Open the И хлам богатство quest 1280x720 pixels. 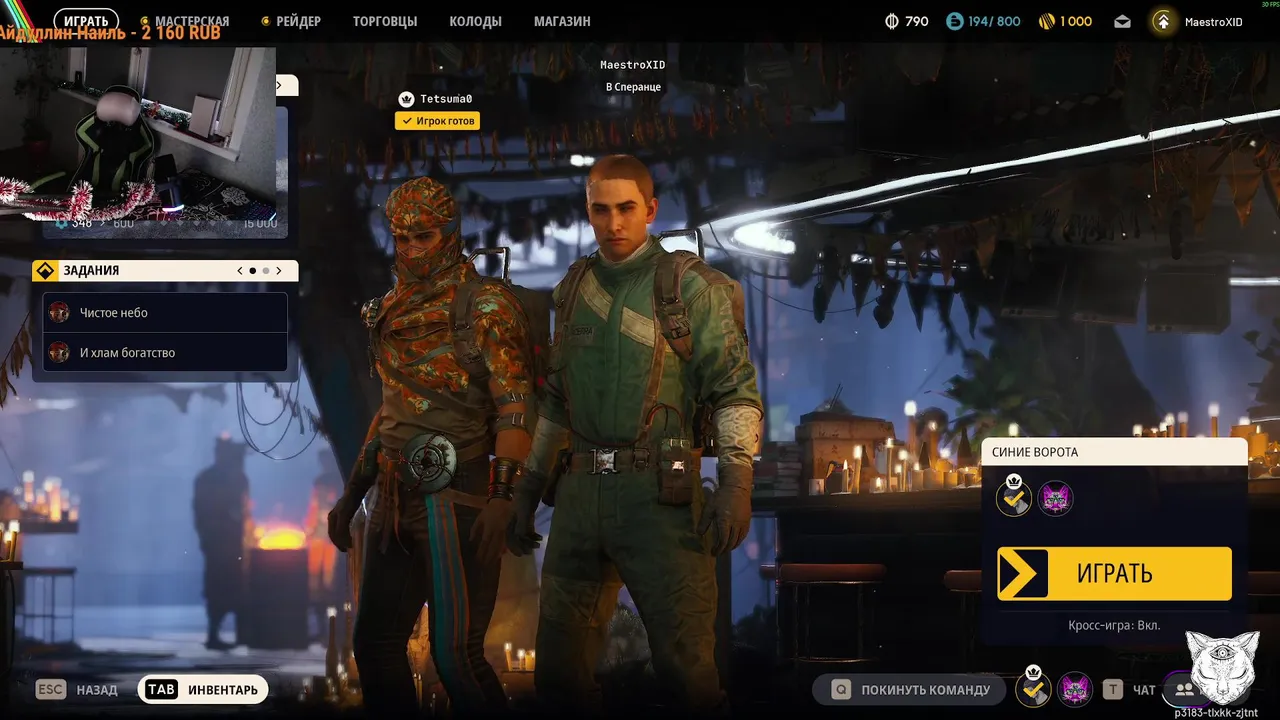[x=165, y=352]
